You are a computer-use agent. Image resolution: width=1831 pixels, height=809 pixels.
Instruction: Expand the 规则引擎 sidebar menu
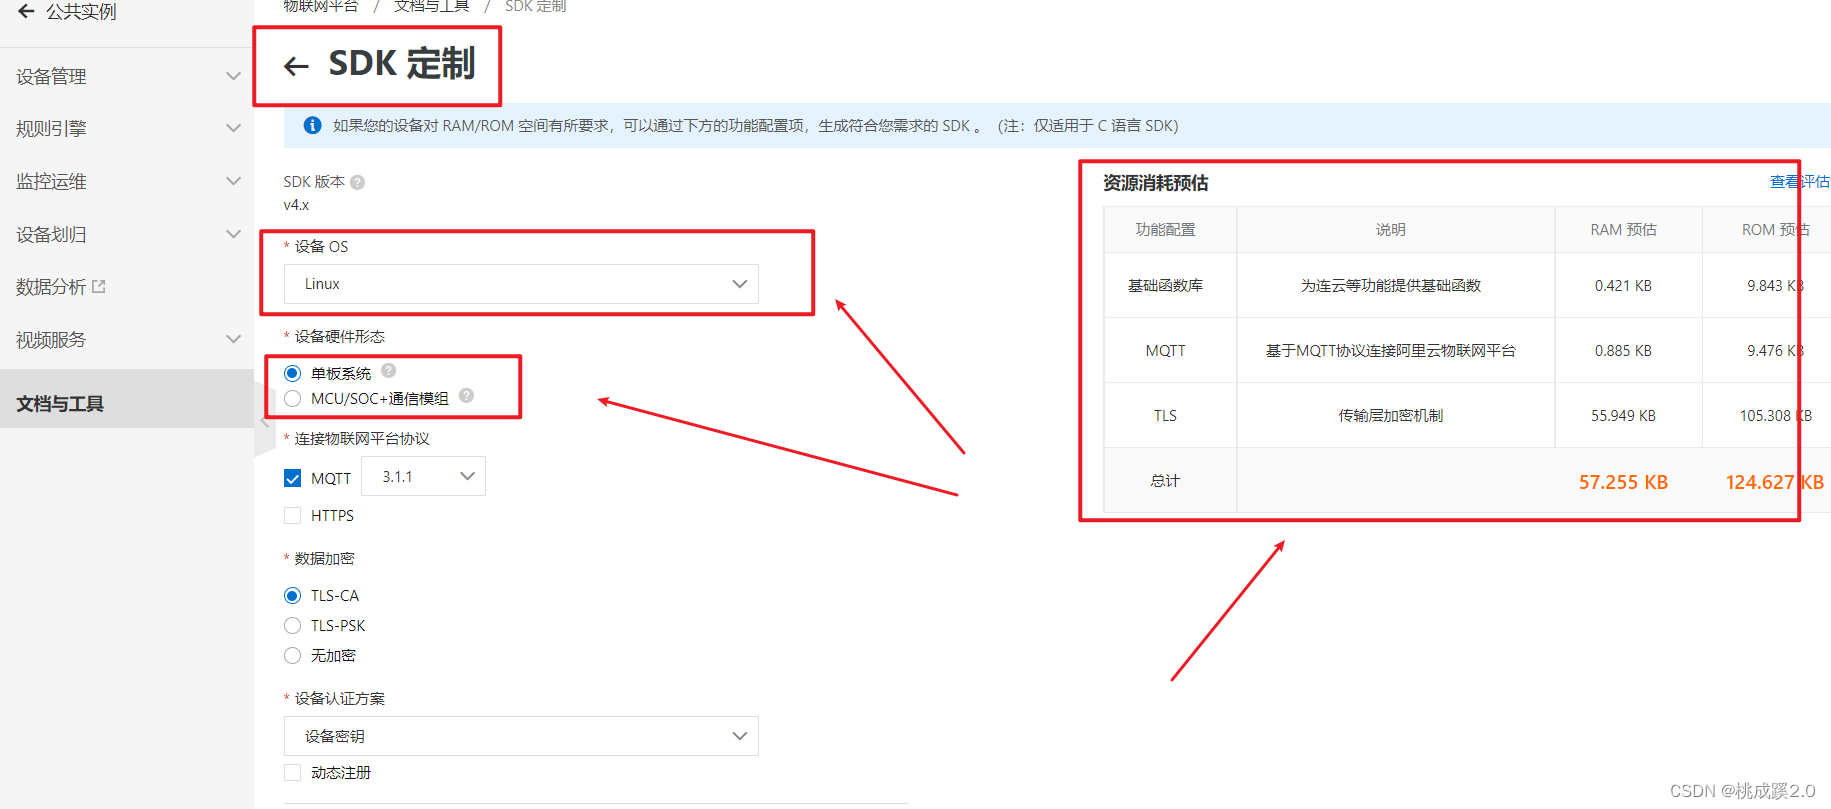(127, 128)
